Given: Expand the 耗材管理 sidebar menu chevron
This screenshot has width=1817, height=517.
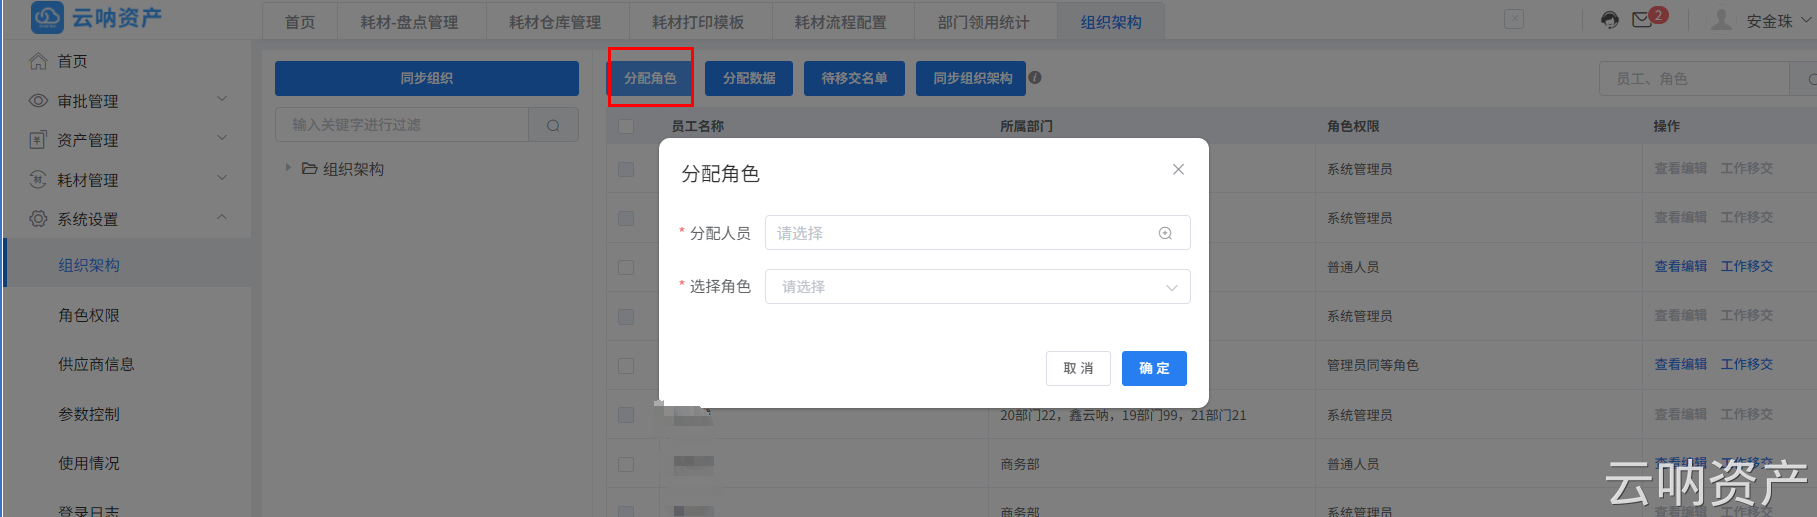Looking at the screenshot, I should 222,178.
